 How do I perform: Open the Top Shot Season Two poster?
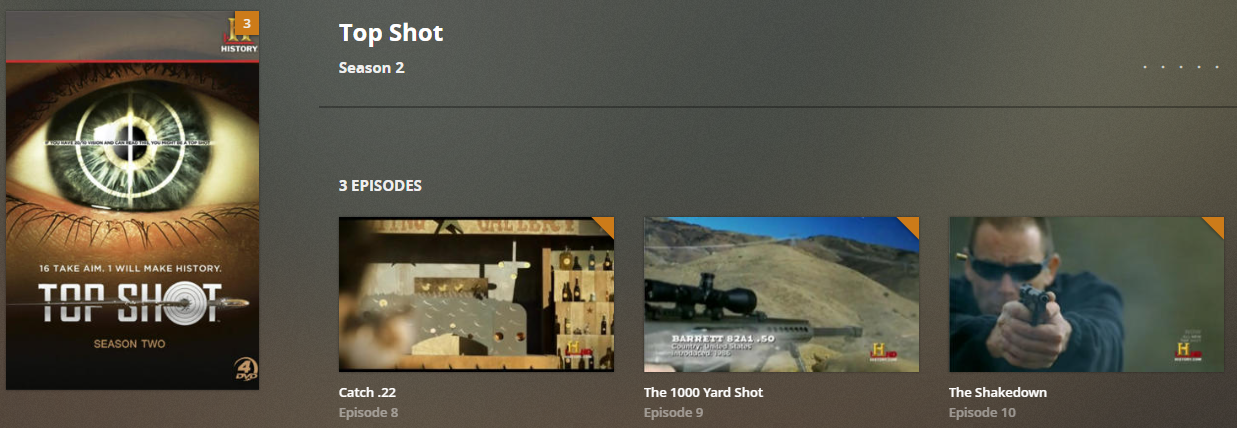(132, 200)
